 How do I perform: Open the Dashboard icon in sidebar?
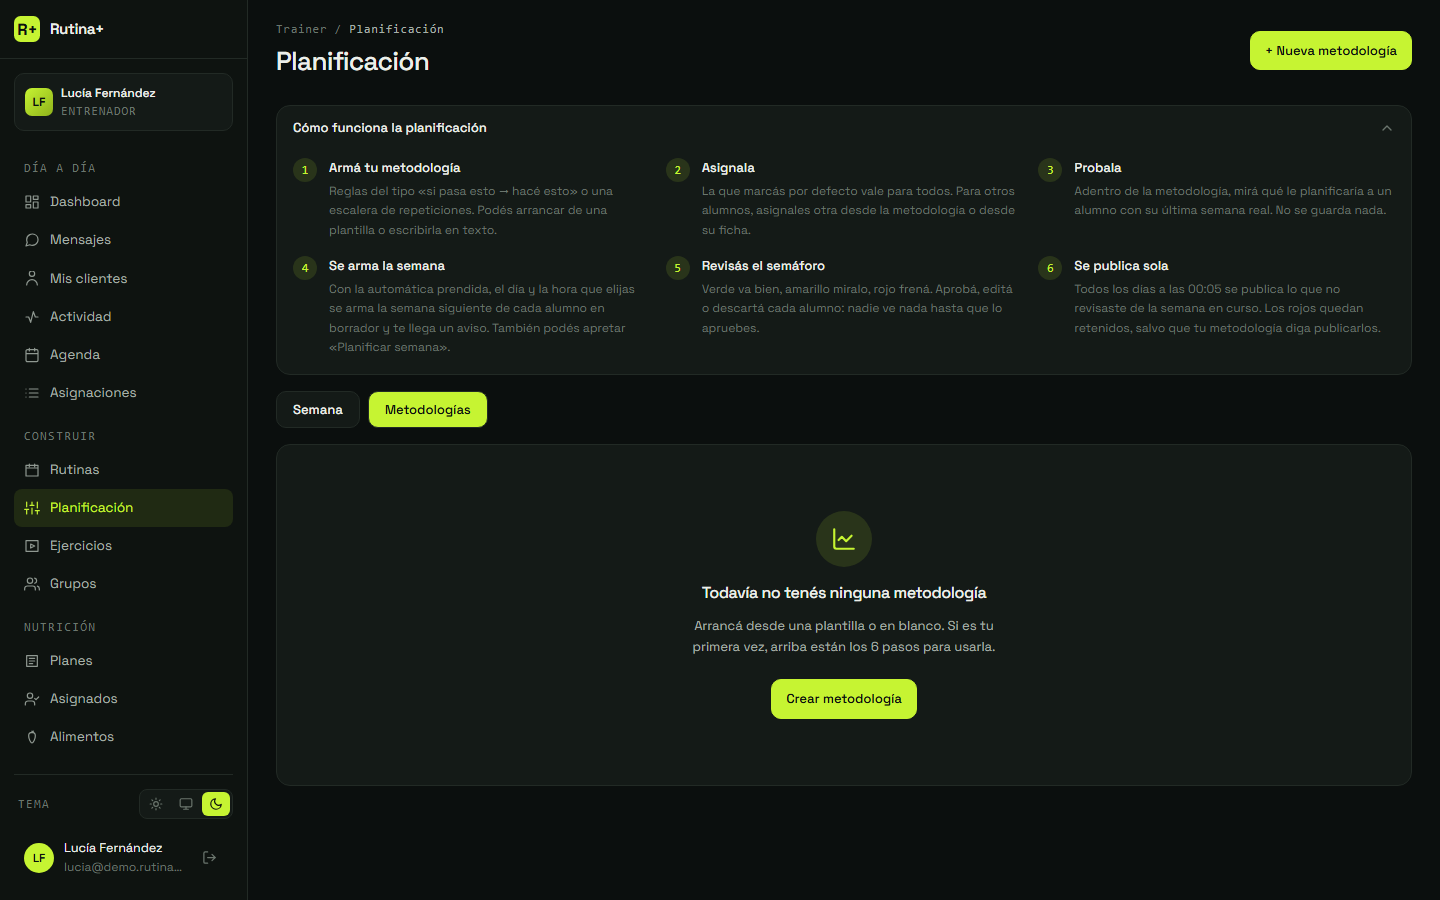[x=32, y=202]
